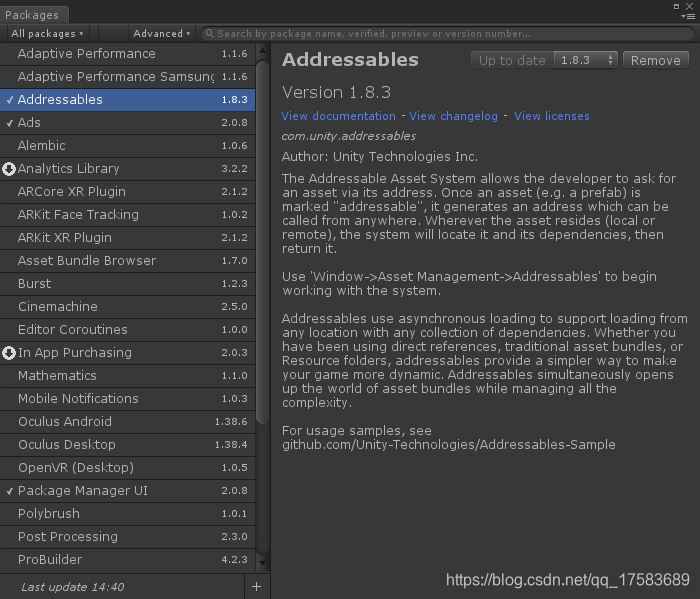Open the View licenses link

[x=551, y=116]
